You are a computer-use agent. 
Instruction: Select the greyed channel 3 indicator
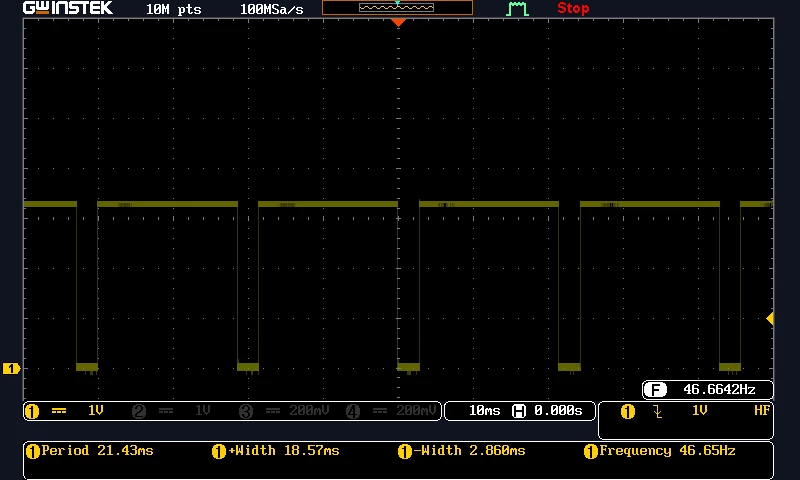[246, 411]
